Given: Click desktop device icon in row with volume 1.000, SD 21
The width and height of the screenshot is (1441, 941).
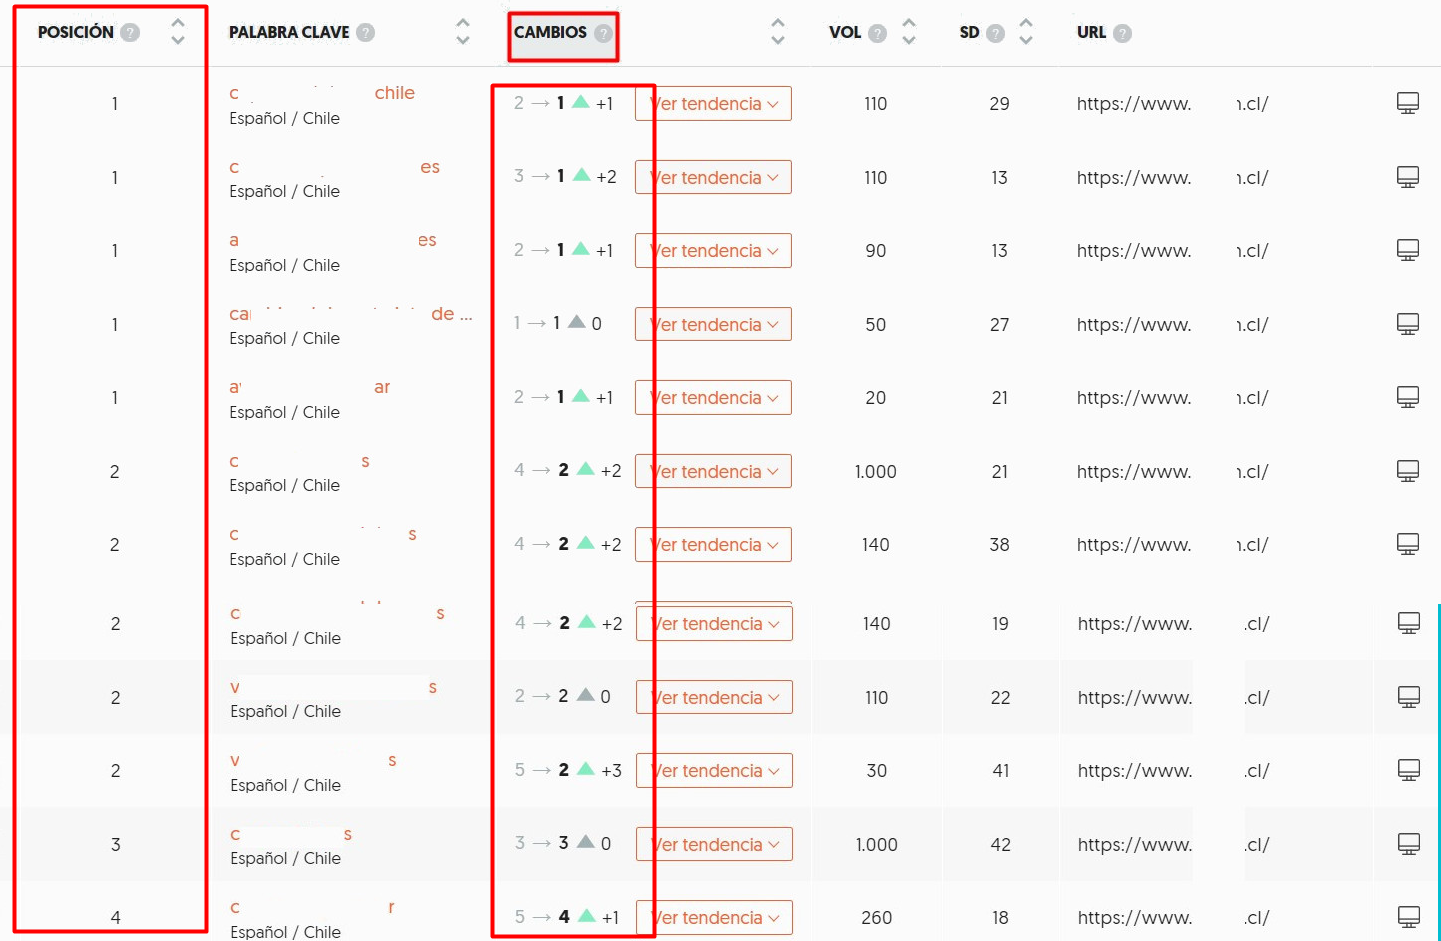Looking at the screenshot, I should pos(1408,471).
